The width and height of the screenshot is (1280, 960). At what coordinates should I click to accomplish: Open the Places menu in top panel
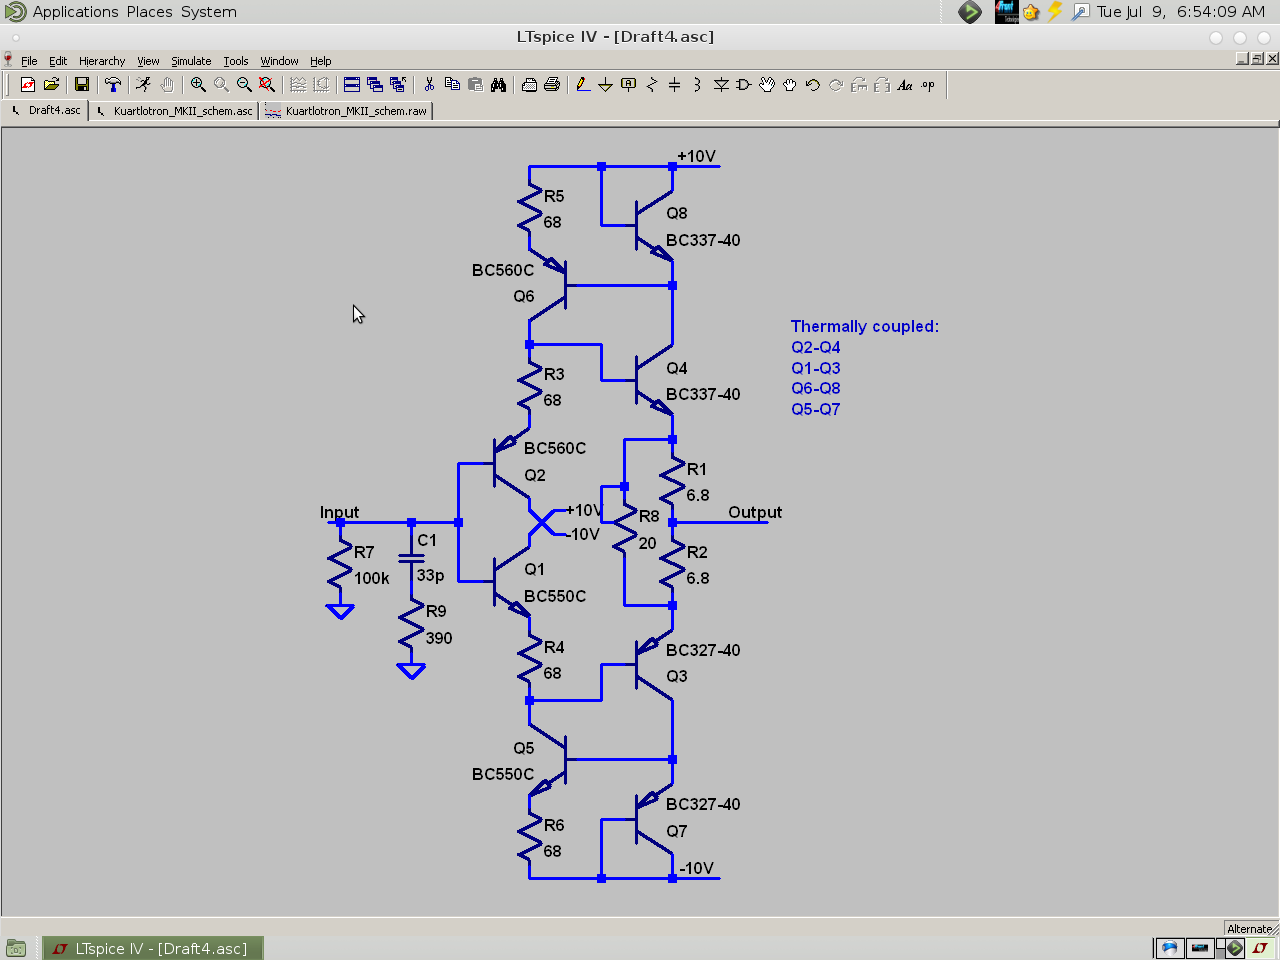(x=149, y=12)
